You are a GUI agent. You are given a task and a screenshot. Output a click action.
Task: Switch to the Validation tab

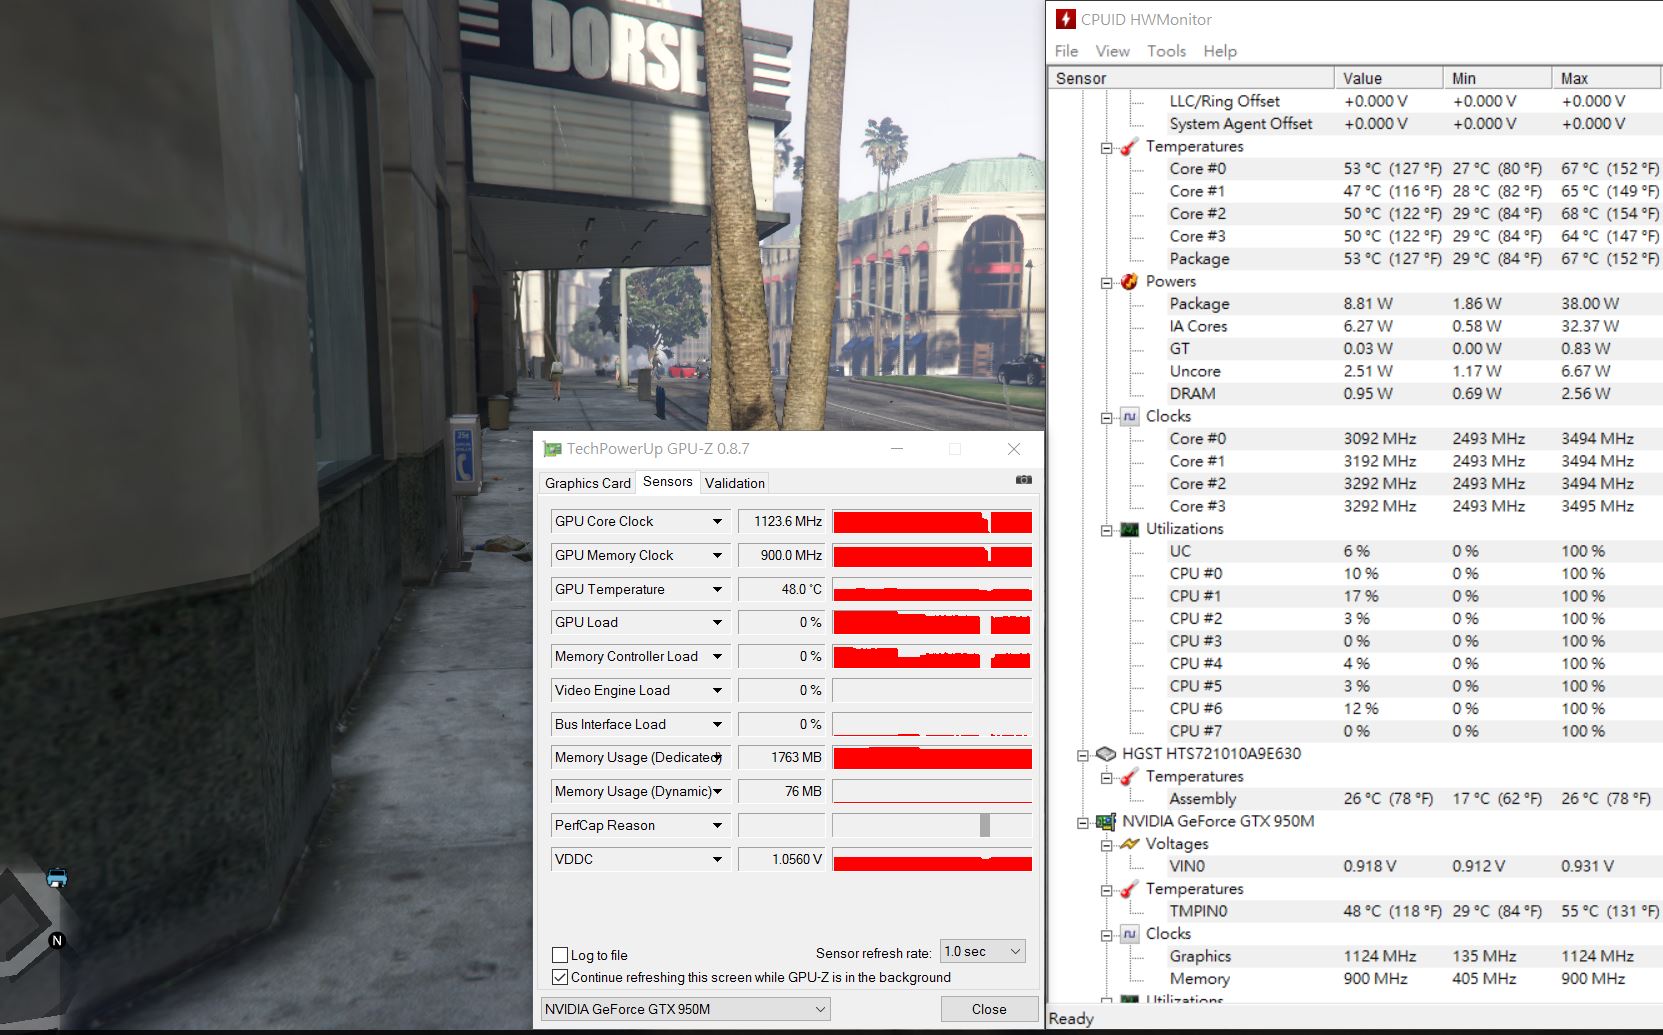click(734, 483)
